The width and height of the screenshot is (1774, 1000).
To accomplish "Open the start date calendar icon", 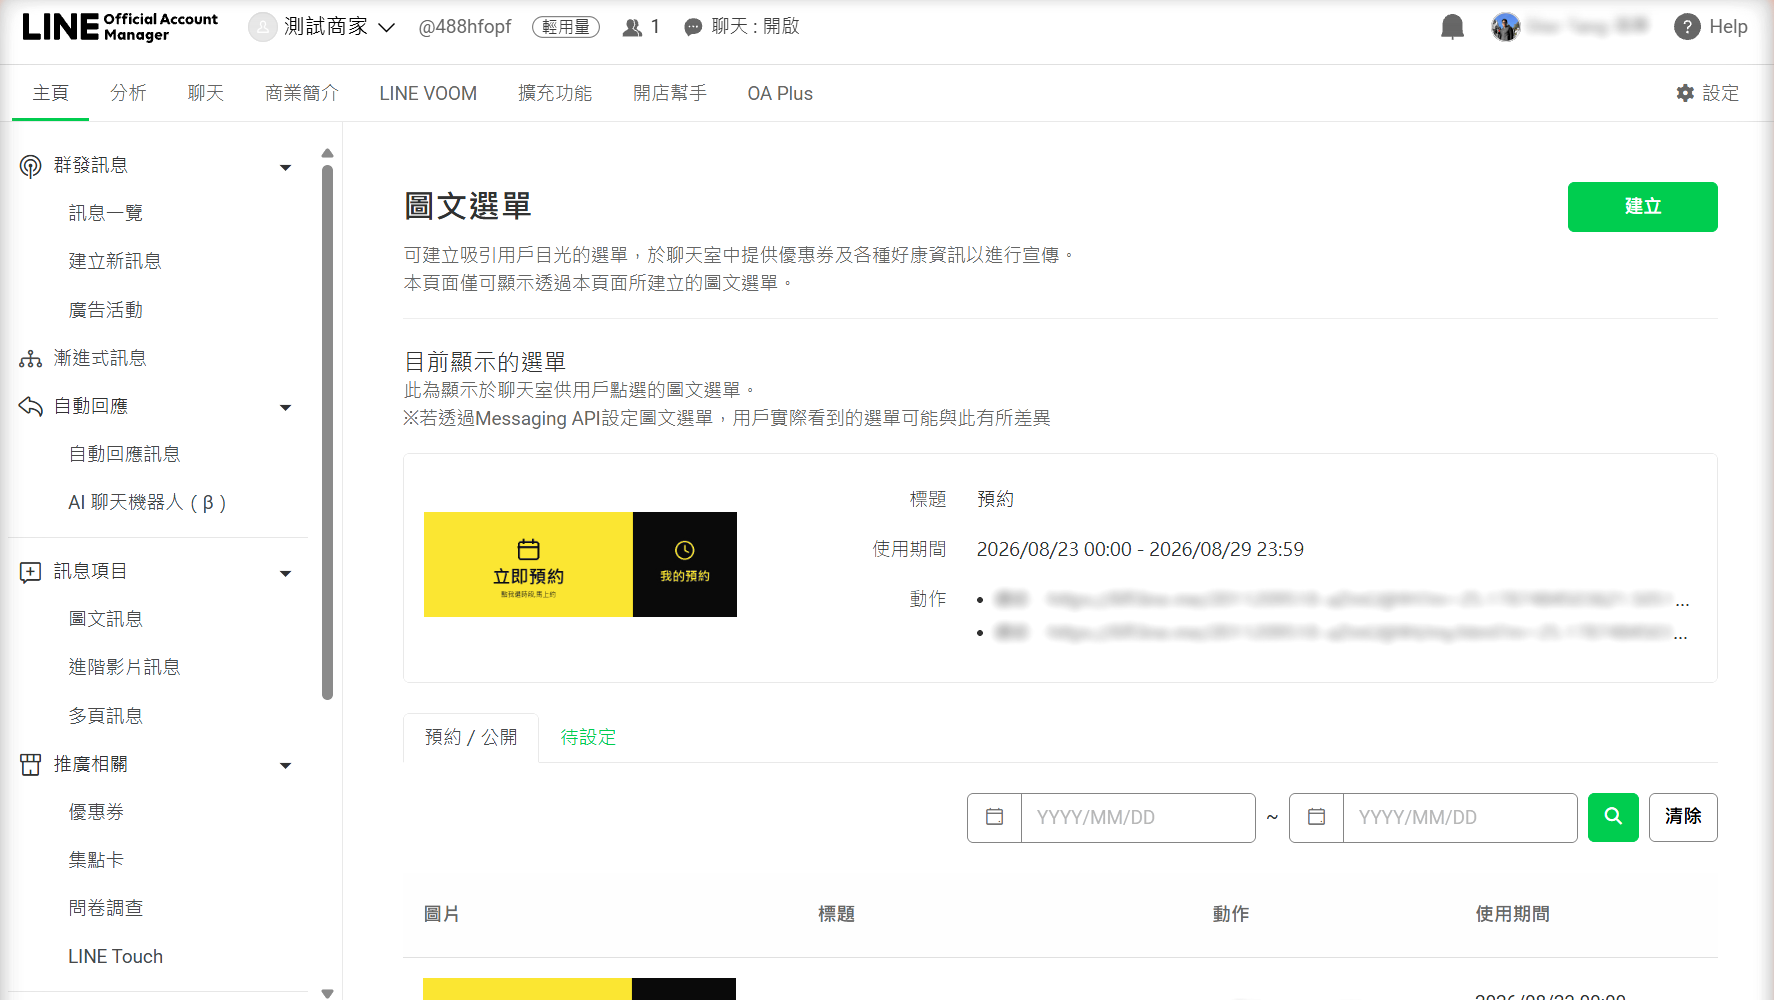I will [995, 817].
